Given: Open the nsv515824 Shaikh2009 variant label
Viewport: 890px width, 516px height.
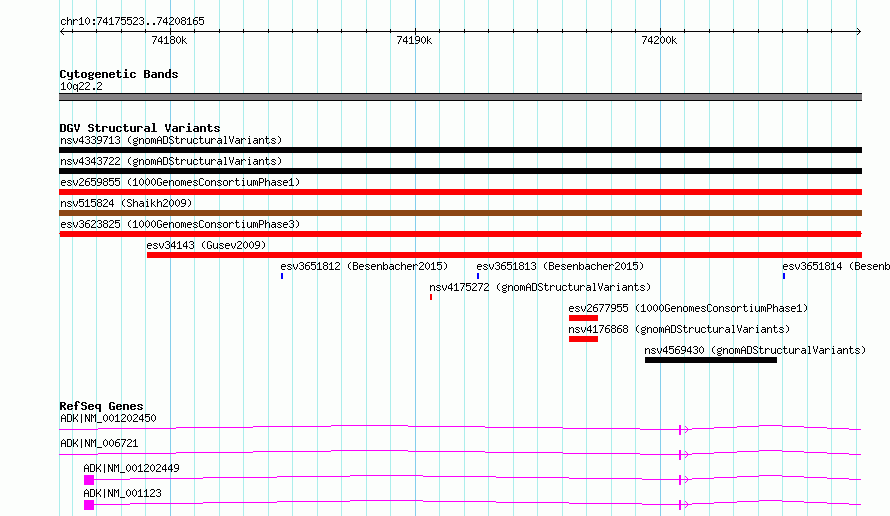Looking at the screenshot, I should [x=126, y=203].
